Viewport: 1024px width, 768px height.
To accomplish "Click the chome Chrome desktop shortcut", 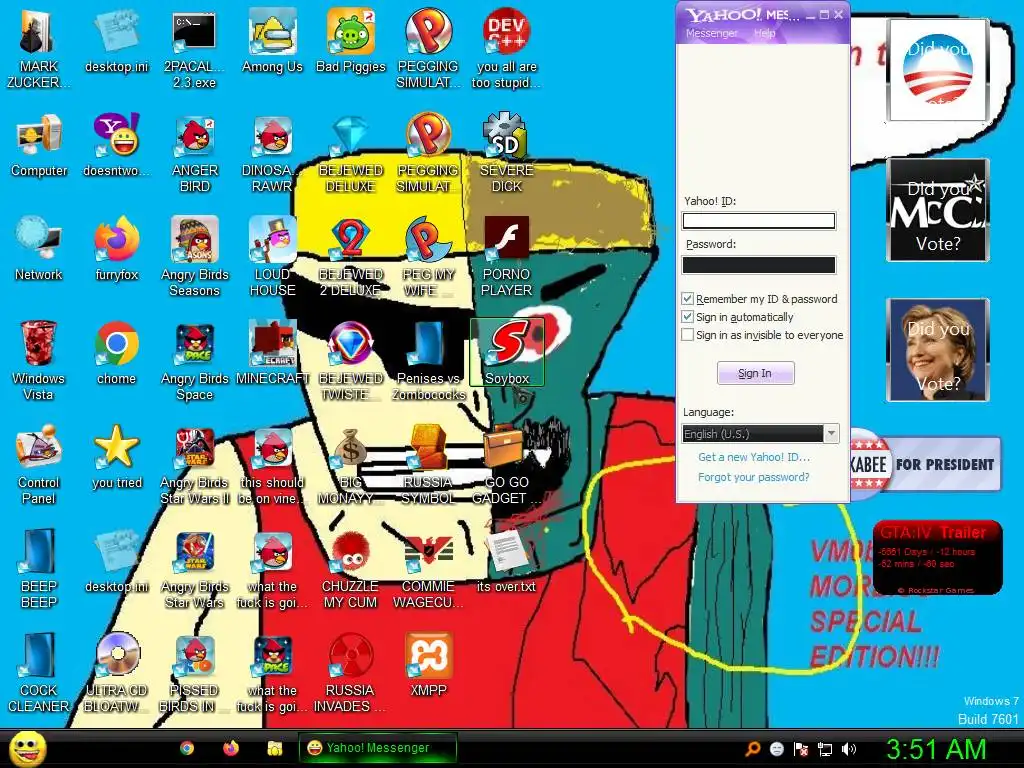I will point(117,353).
